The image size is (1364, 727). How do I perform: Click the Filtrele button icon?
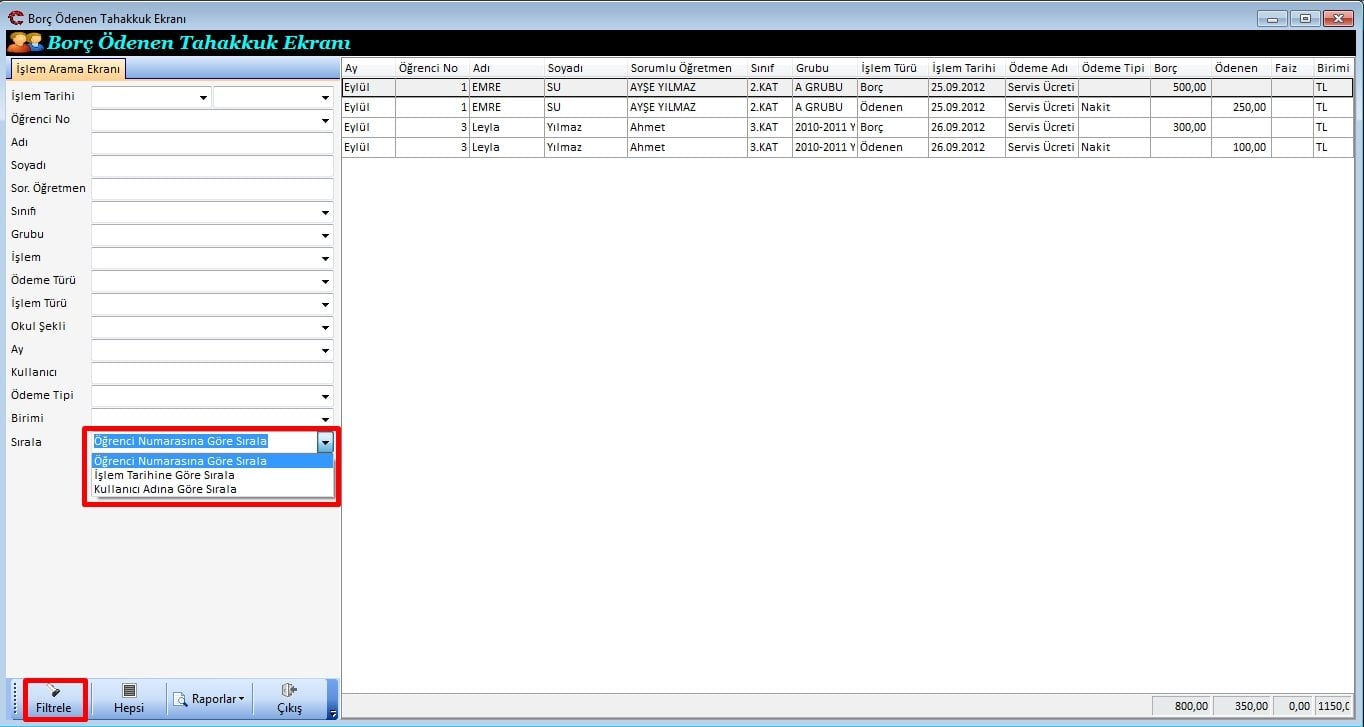[x=54, y=691]
